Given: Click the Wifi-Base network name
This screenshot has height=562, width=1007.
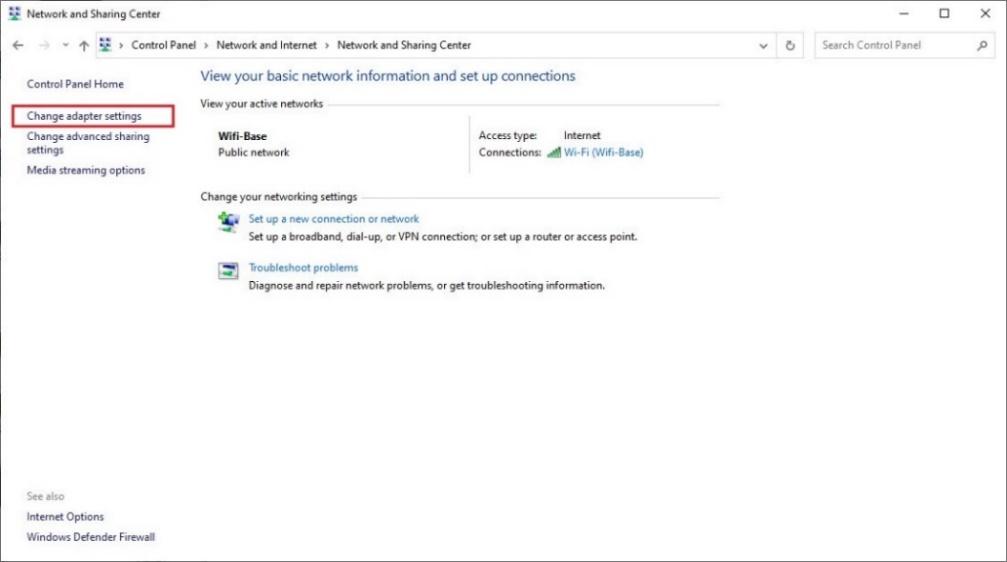Looking at the screenshot, I should click(242, 136).
